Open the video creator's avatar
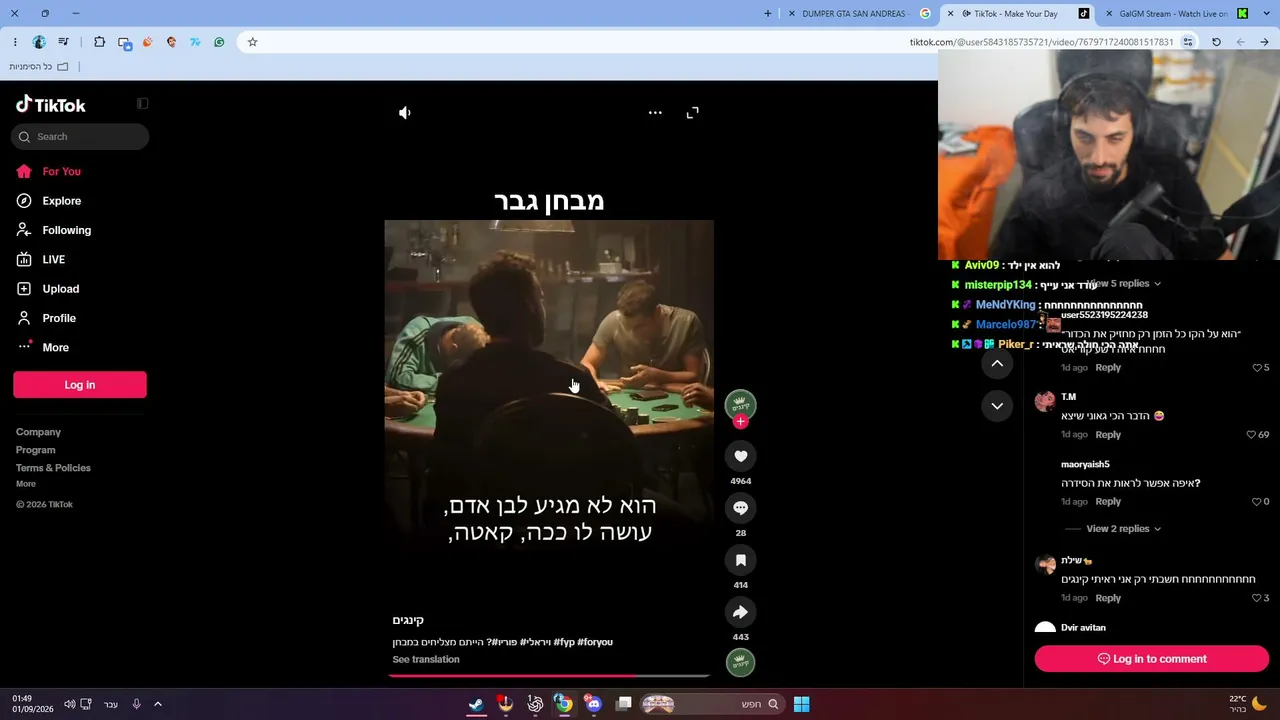Image resolution: width=1280 pixels, height=720 pixels. [740, 404]
